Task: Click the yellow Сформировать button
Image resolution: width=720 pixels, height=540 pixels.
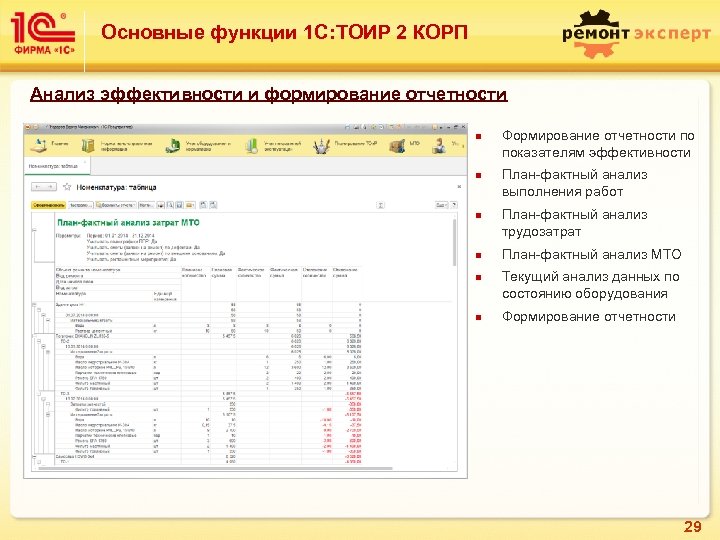Action: (x=49, y=205)
